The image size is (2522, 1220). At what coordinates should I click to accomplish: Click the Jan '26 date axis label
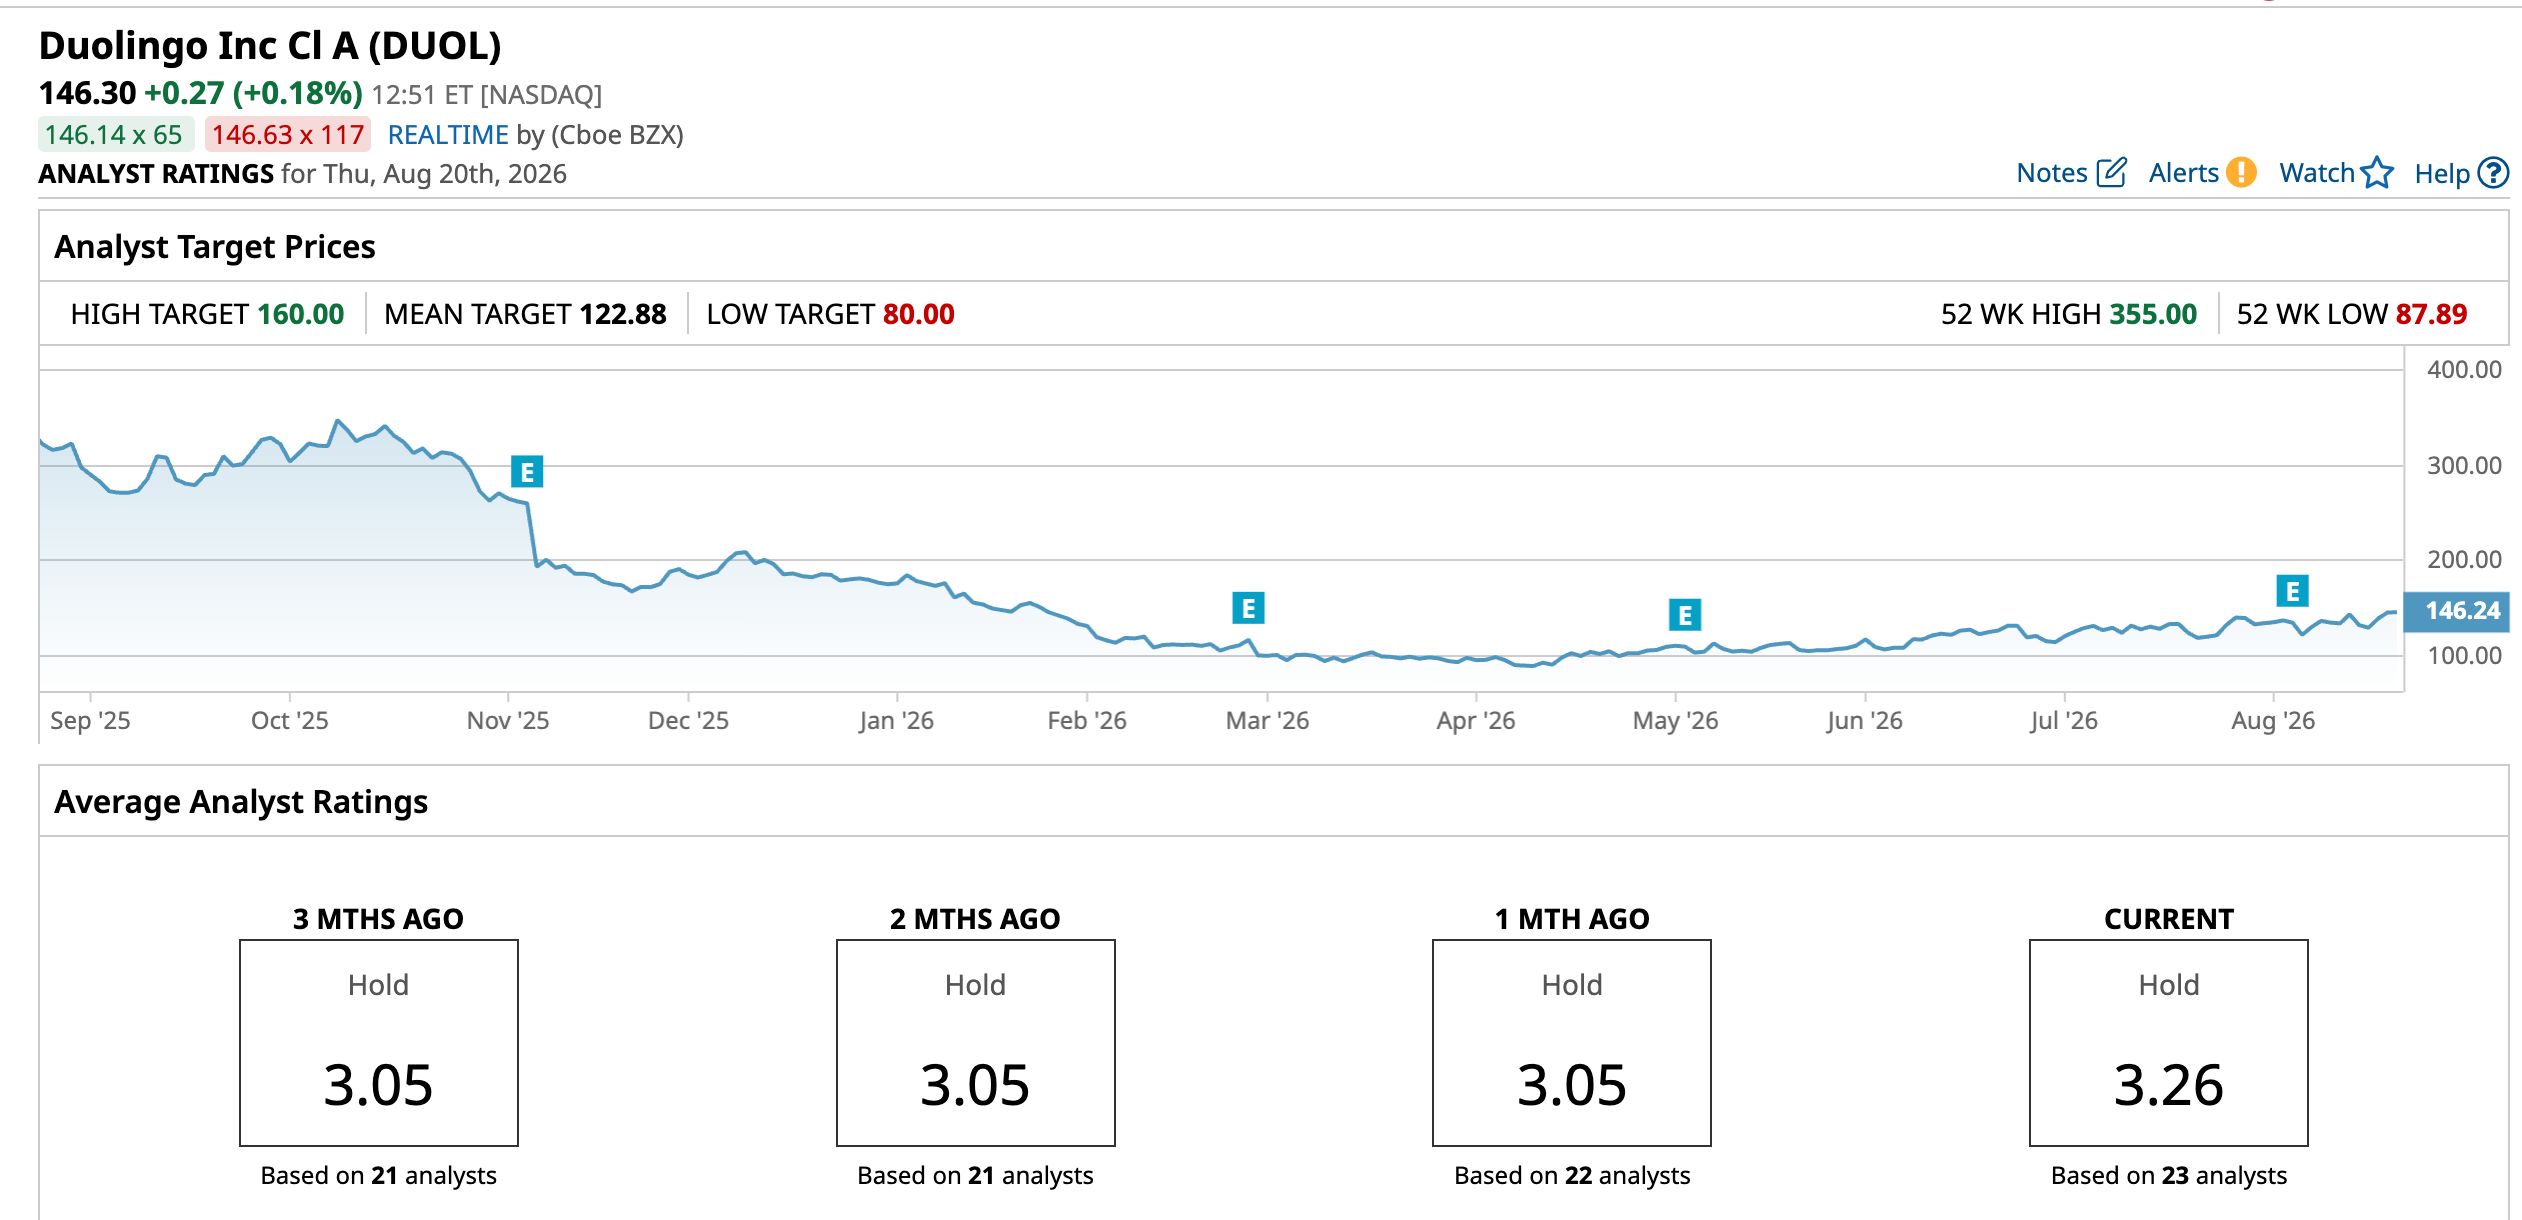(x=896, y=721)
